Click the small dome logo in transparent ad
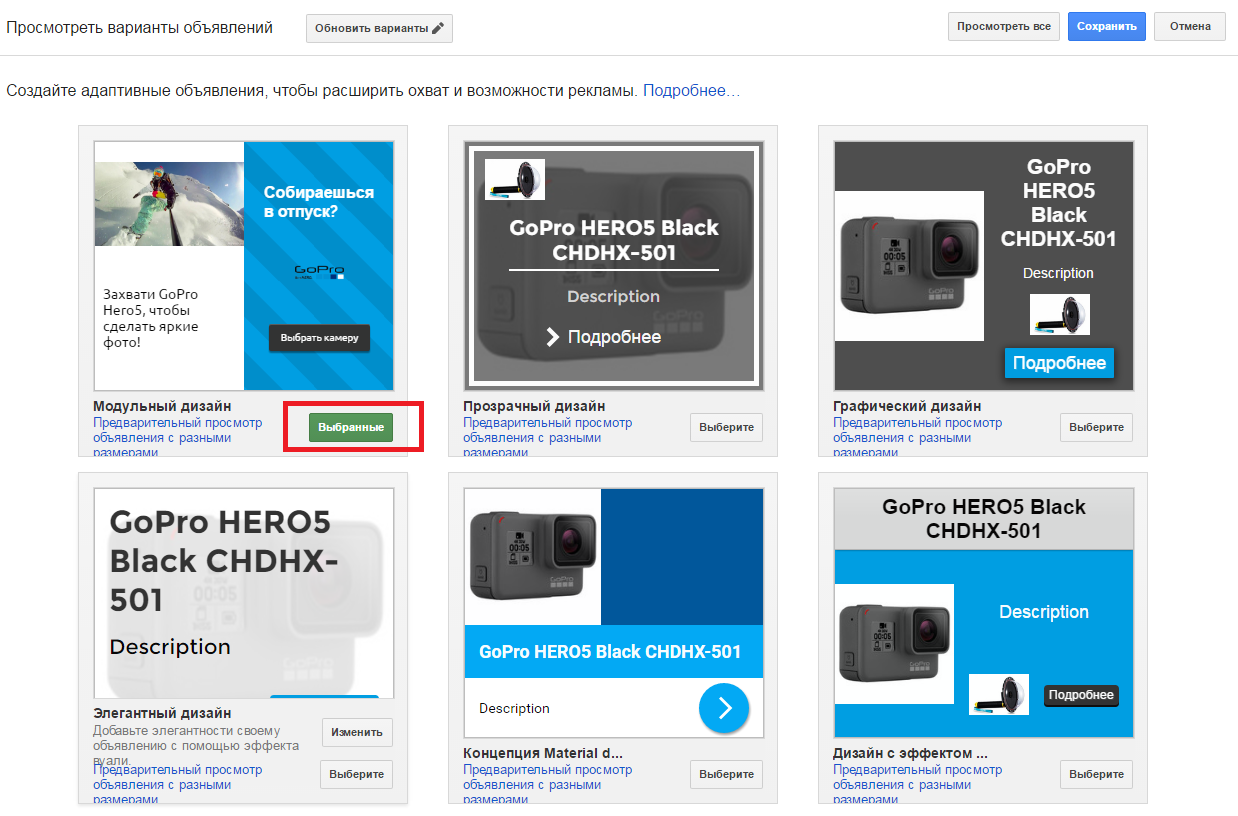Image resolution: width=1238 pixels, height=816 pixels. tap(515, 179)
